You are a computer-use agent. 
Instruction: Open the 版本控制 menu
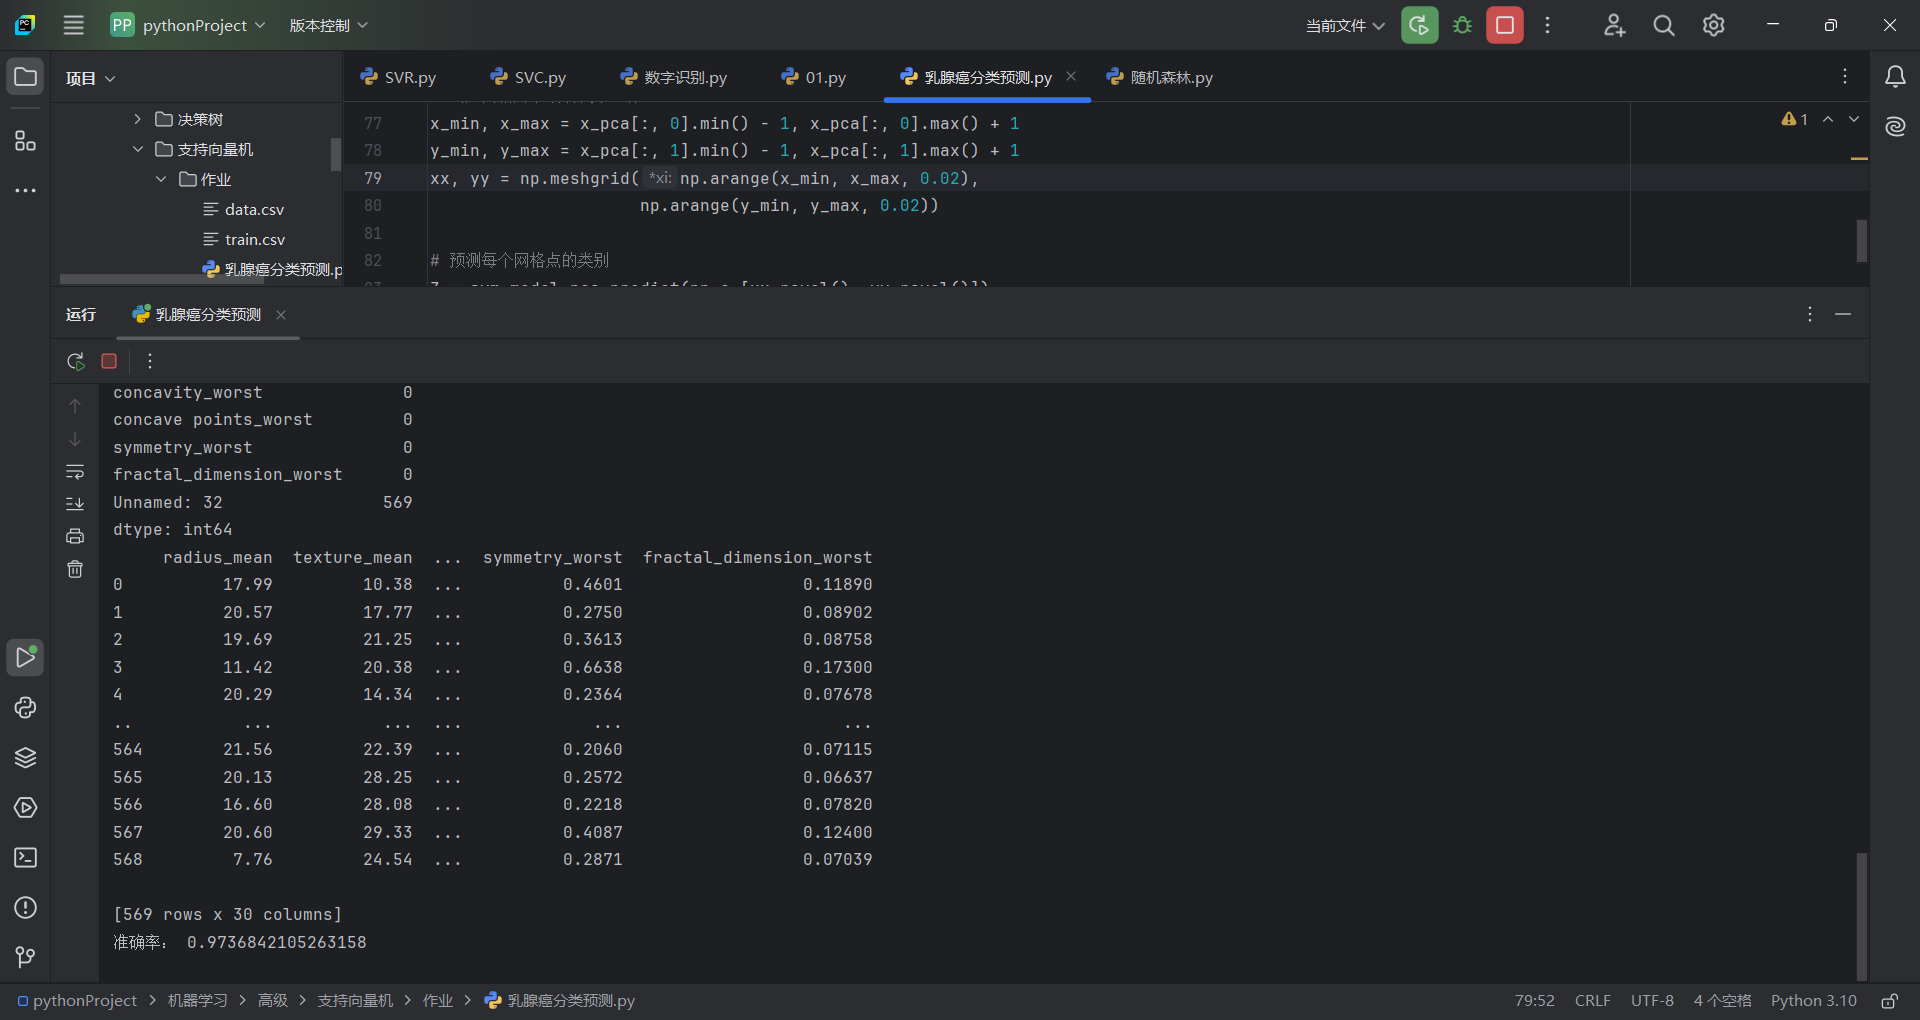pos(329,25)
